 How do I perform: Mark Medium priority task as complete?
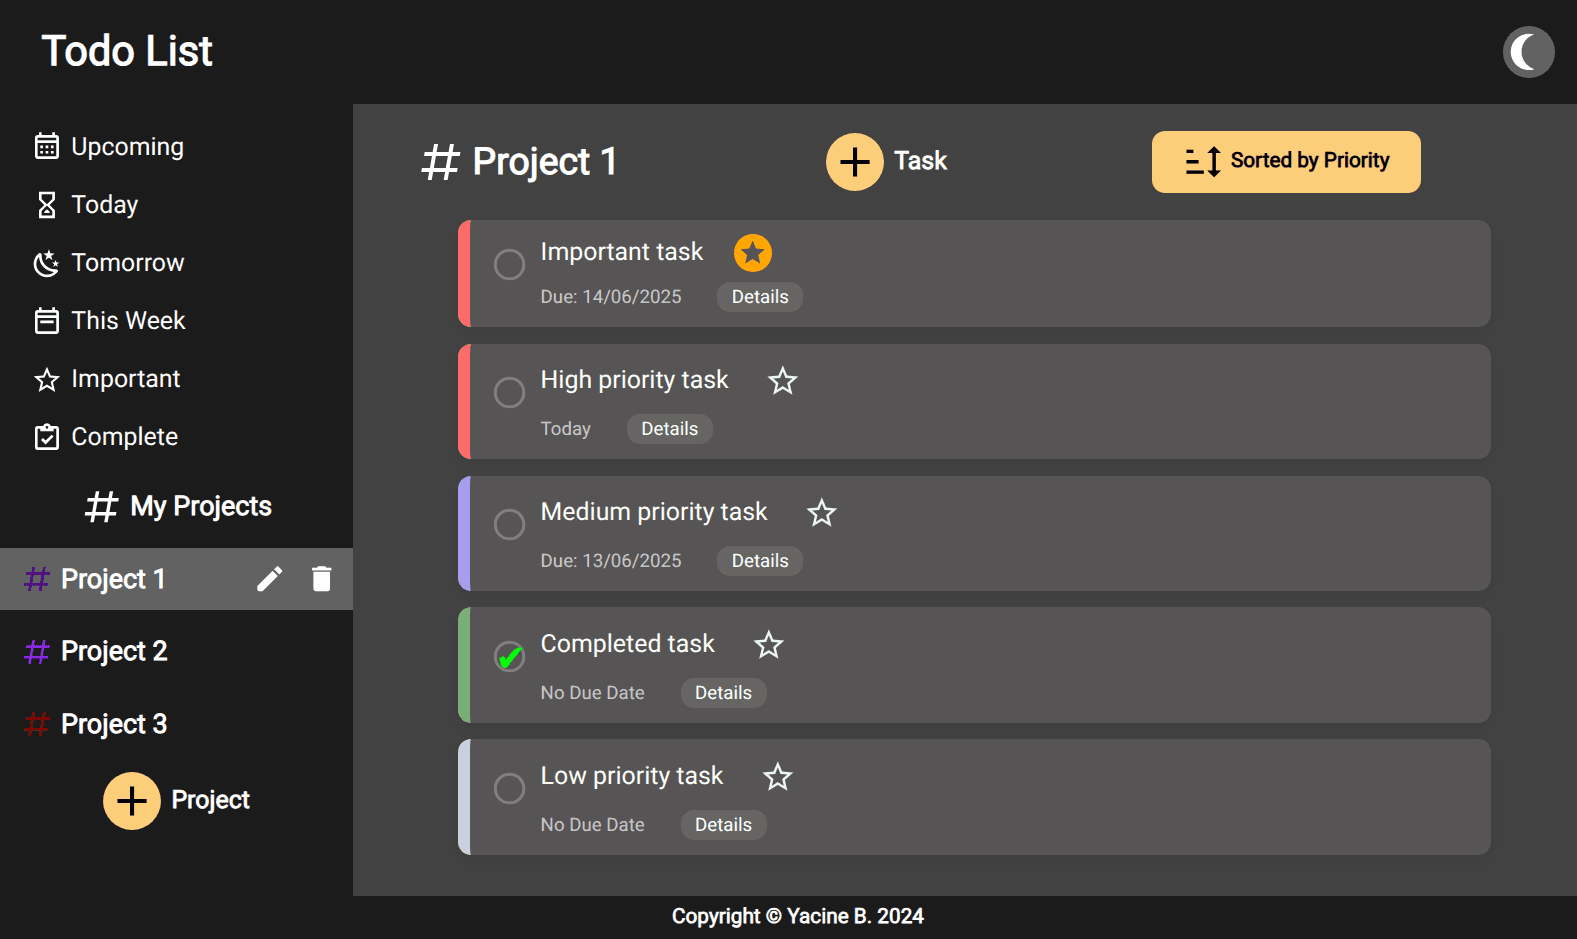point(510,525)
